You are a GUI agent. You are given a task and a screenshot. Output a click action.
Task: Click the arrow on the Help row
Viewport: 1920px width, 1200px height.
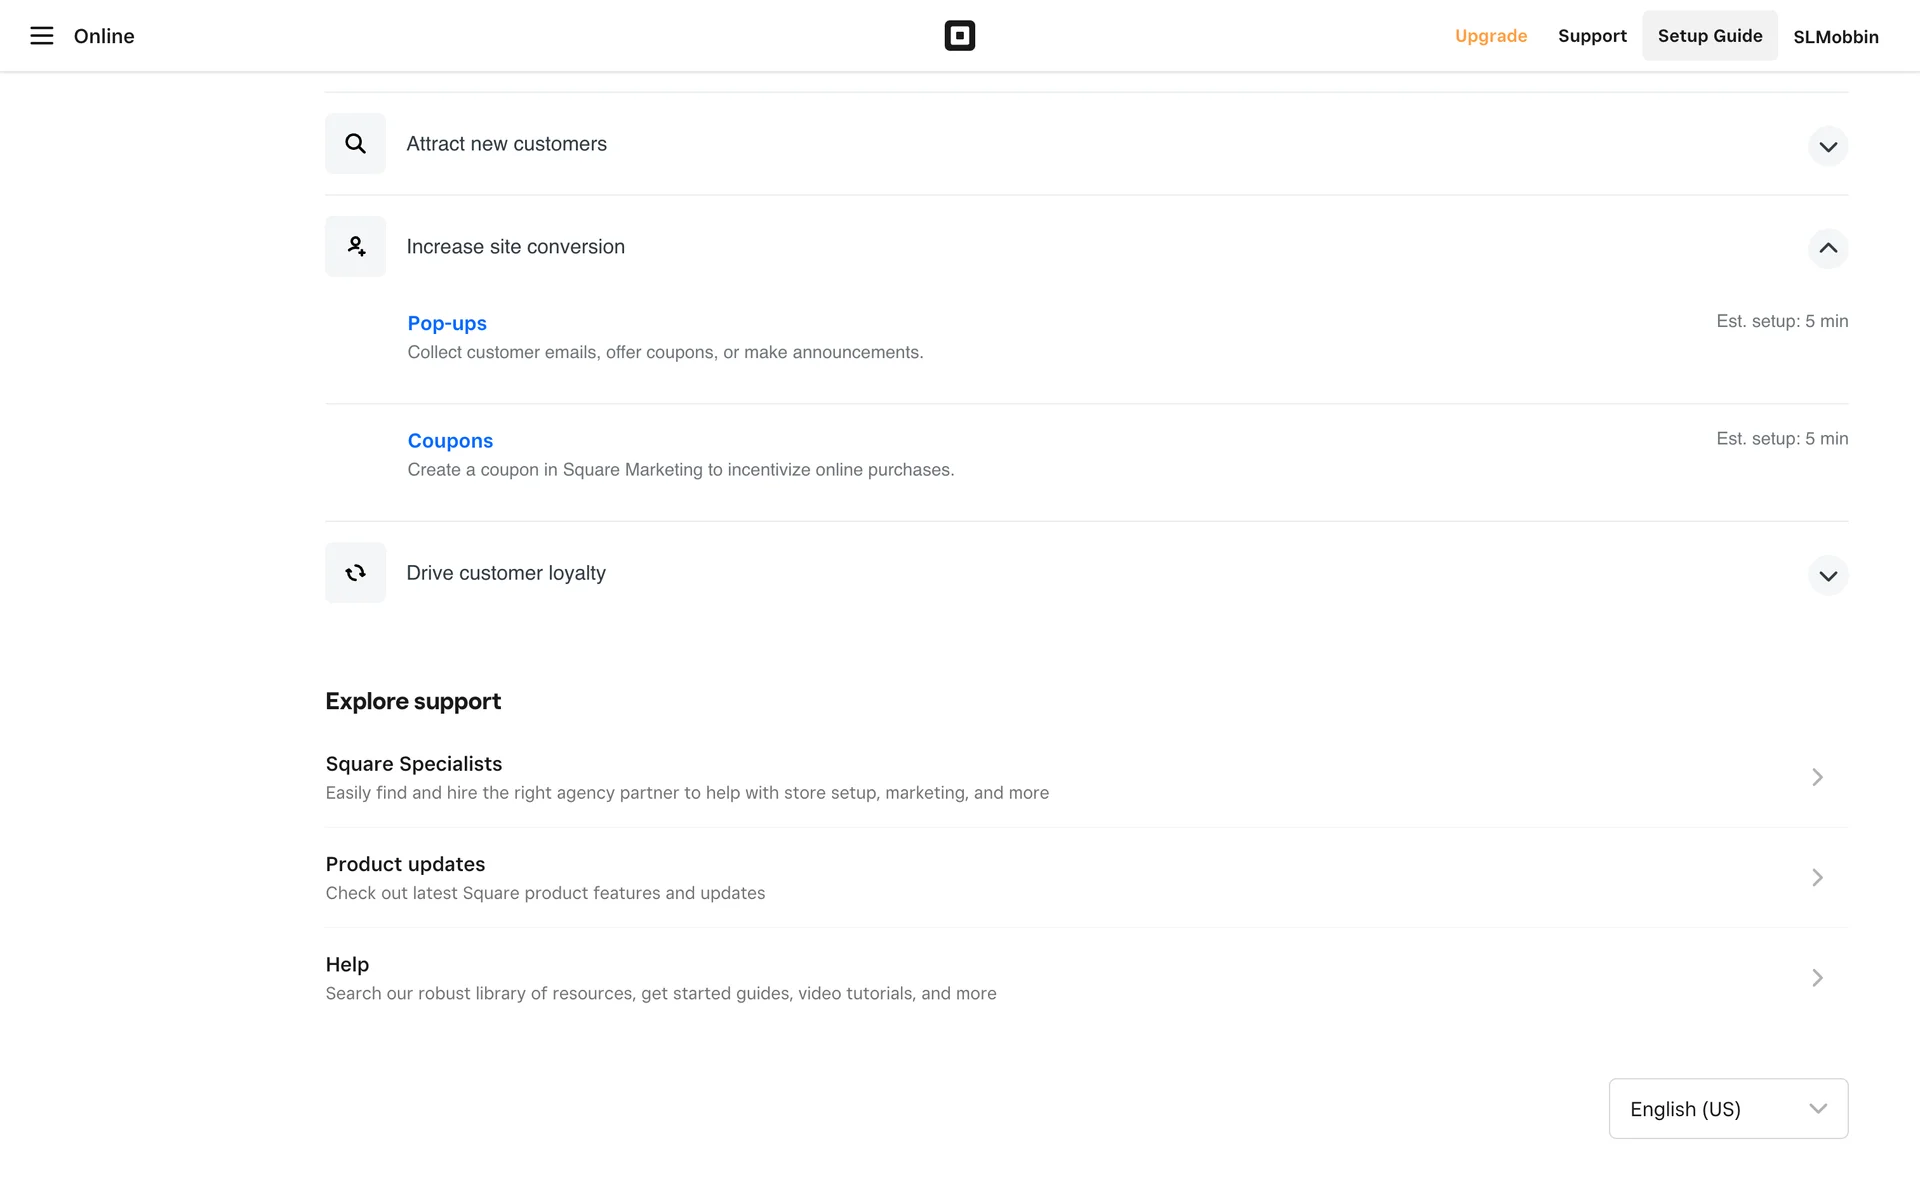pyautogui.click(x=1817, y=977)
